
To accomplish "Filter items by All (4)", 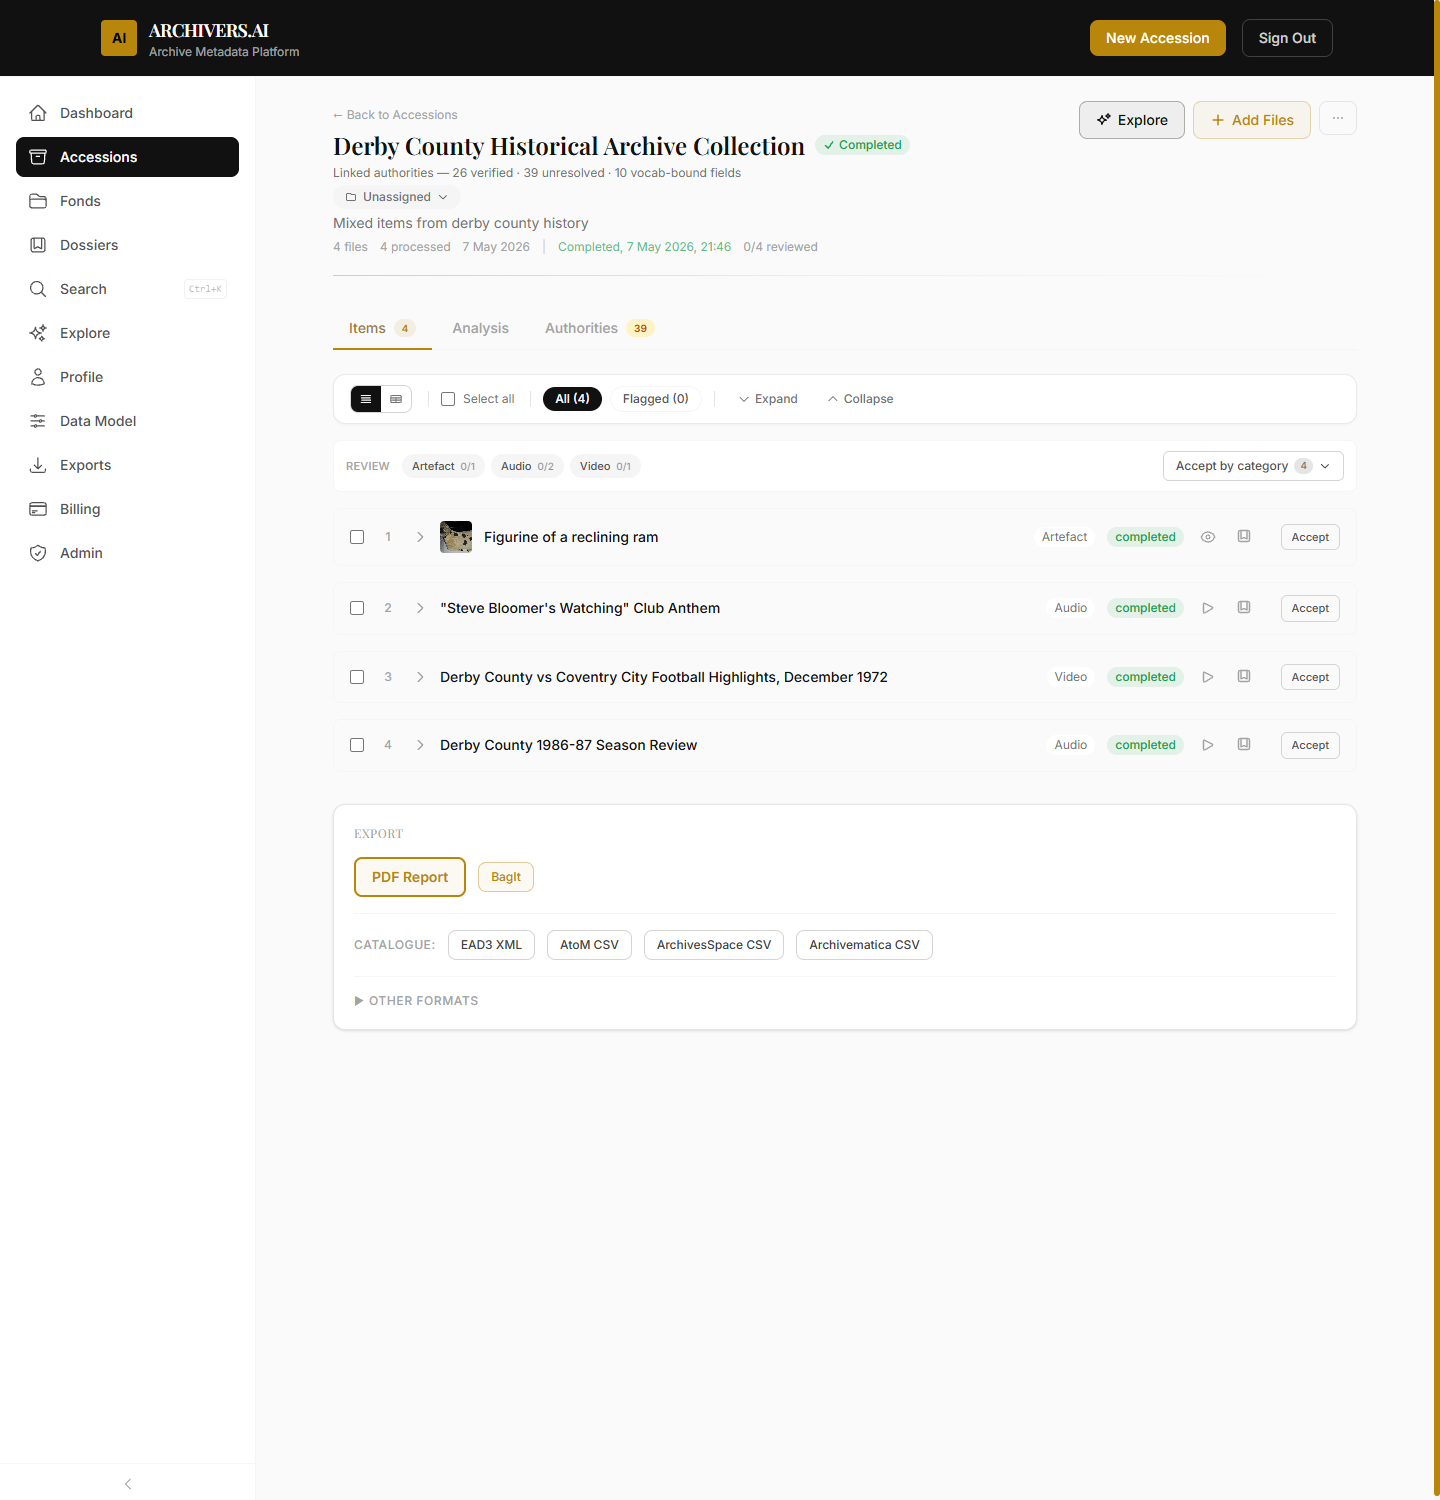I will pyautogui.click(x=572, y=399).
